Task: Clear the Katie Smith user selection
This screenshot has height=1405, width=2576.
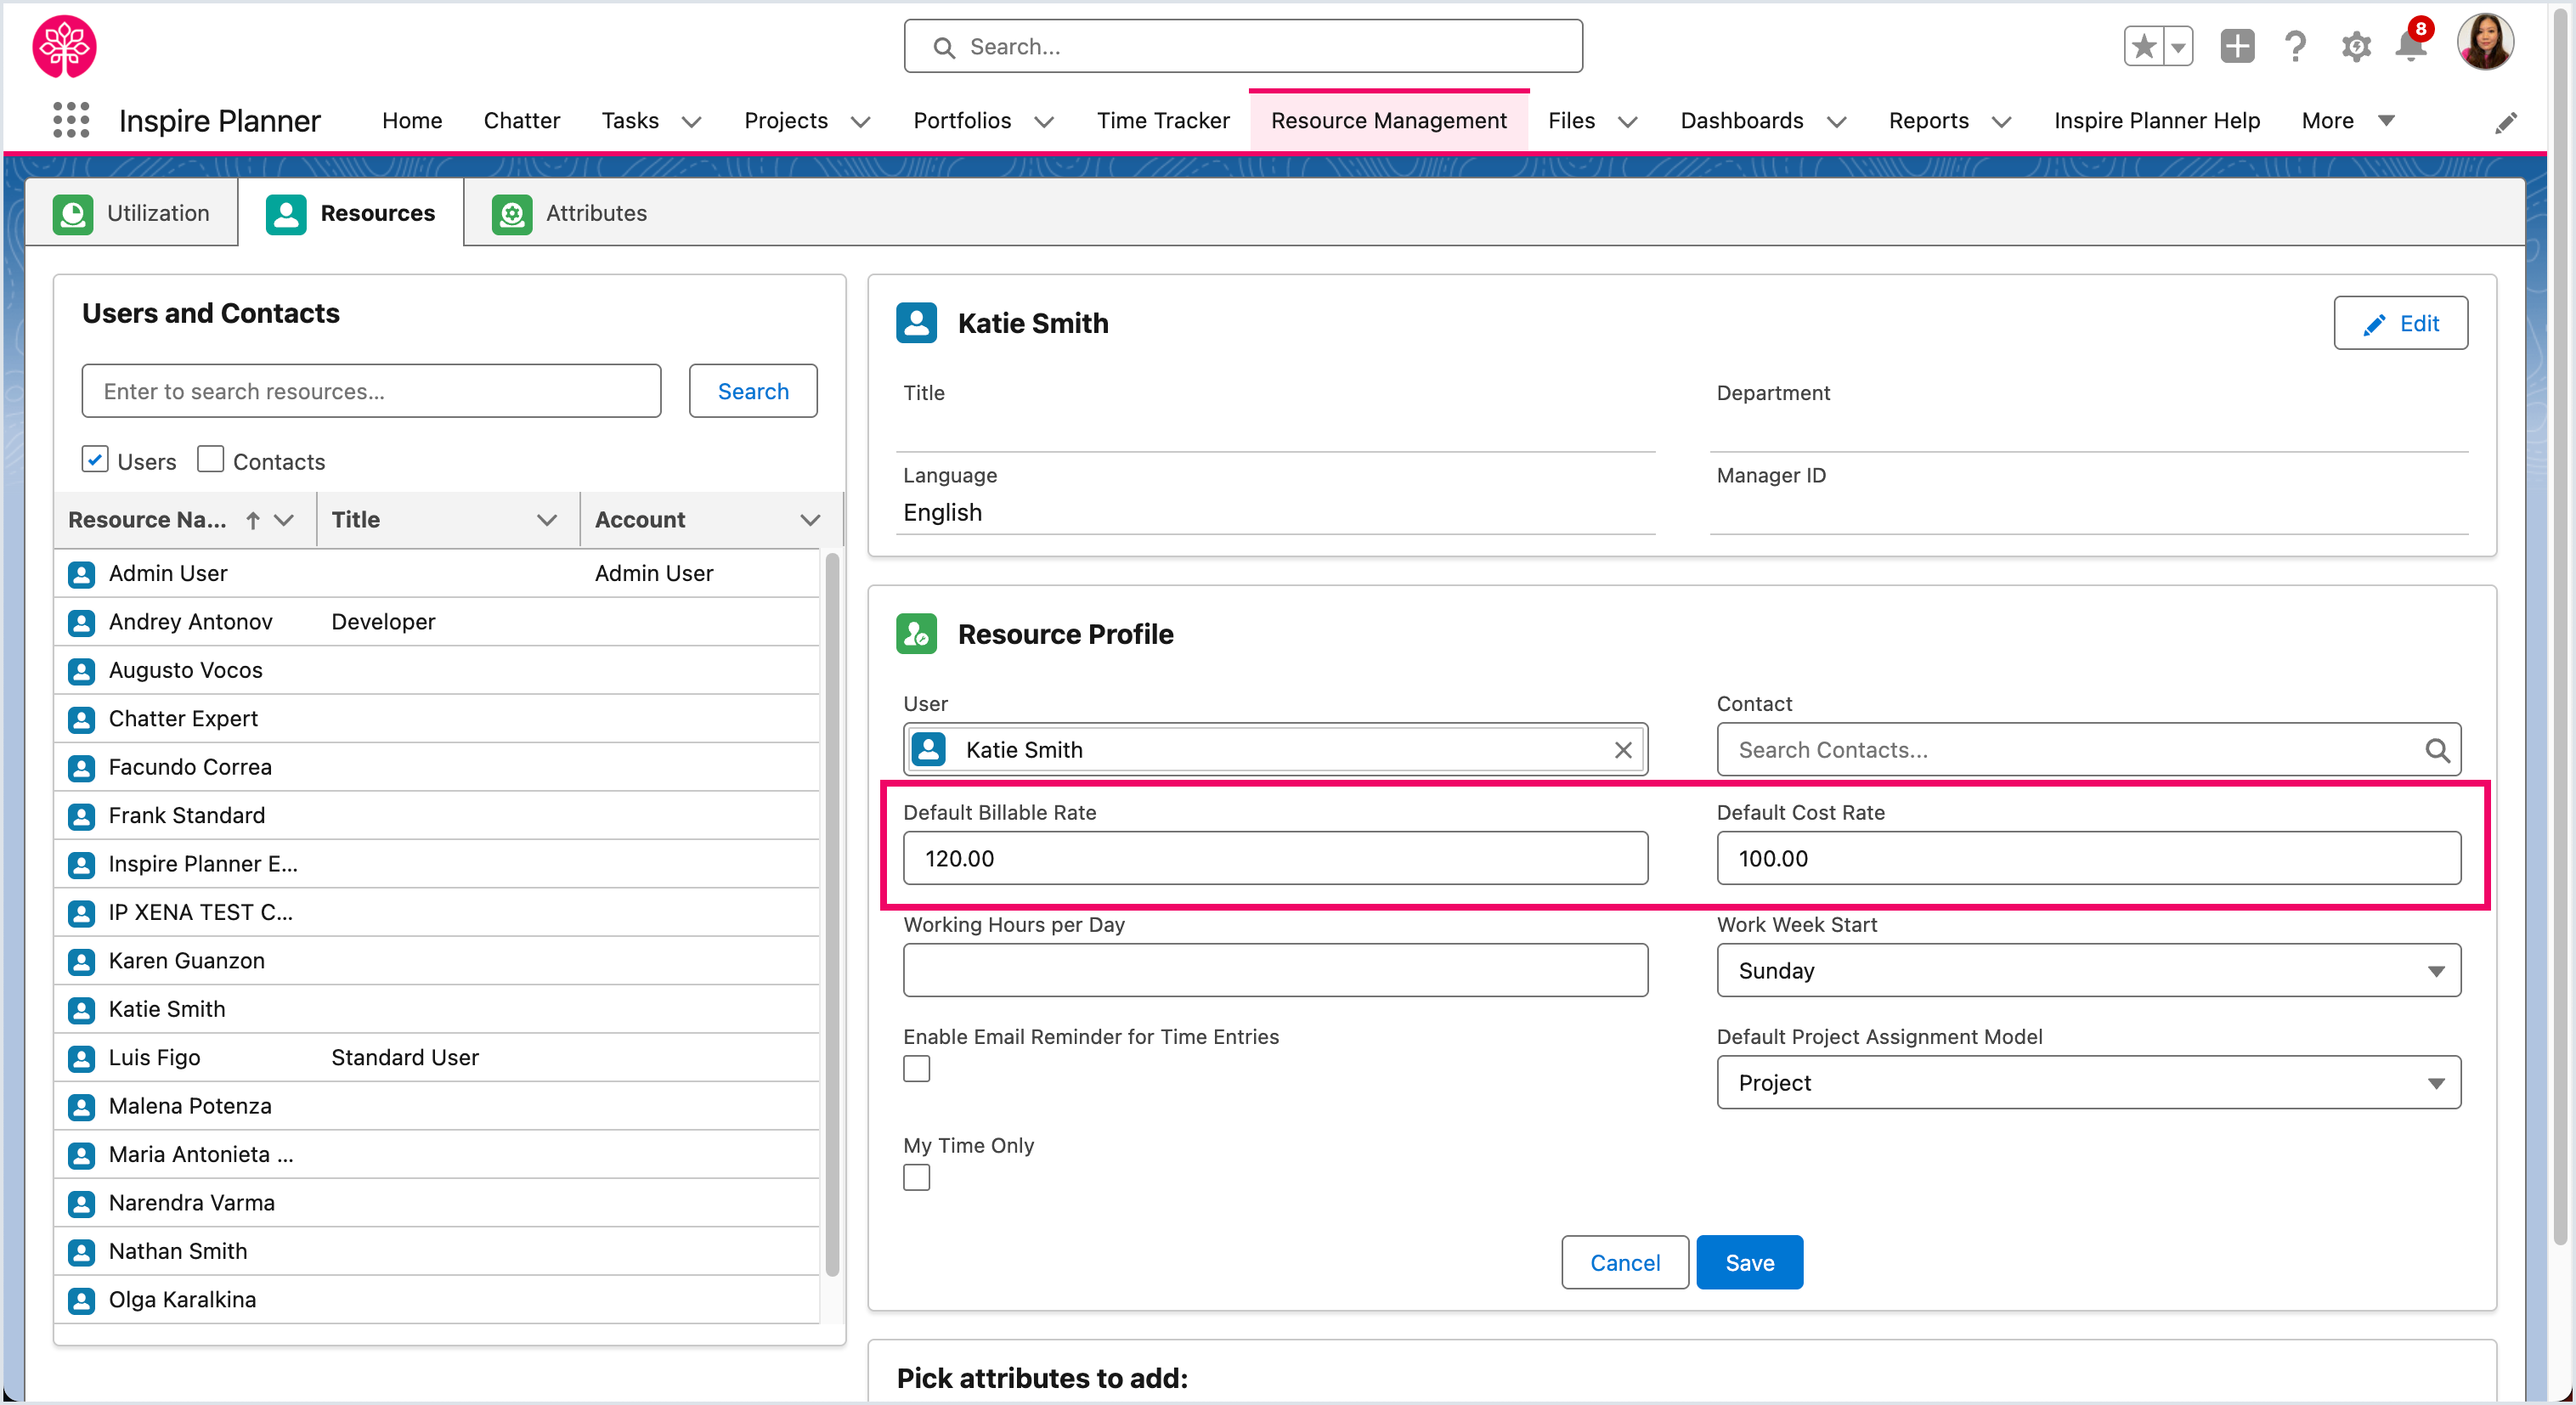Action: pyautogui.click(x=1623, y=750)
